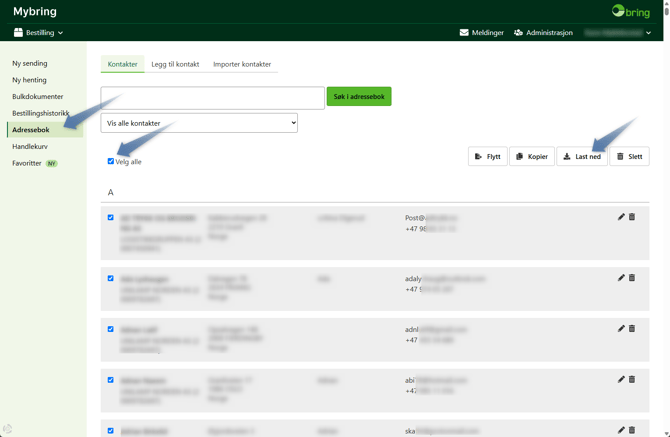Go to Ny sending
670x437 pixels.
30,63
